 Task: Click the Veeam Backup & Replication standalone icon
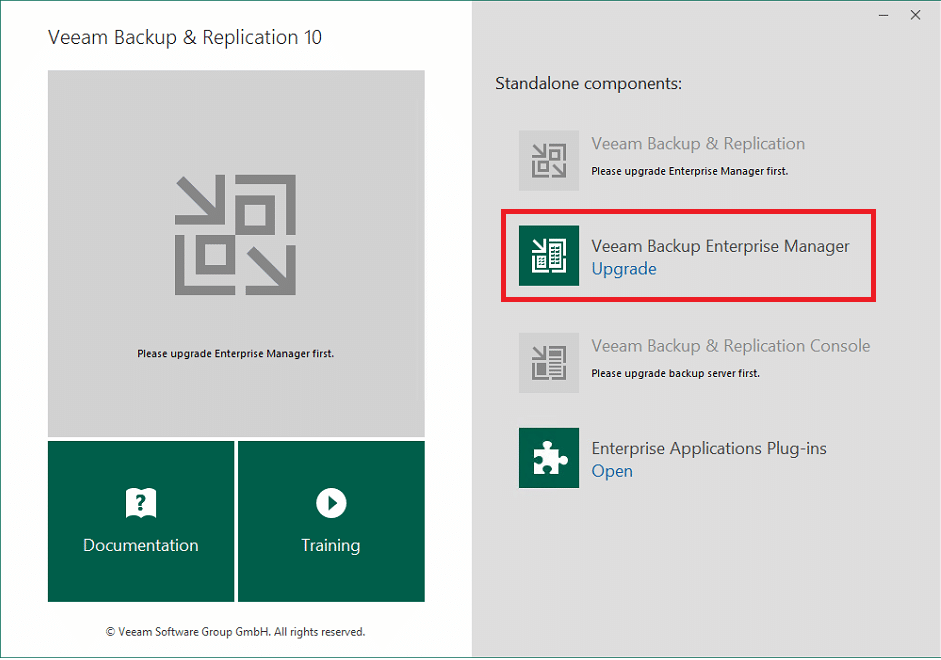[x=549, y=161]
